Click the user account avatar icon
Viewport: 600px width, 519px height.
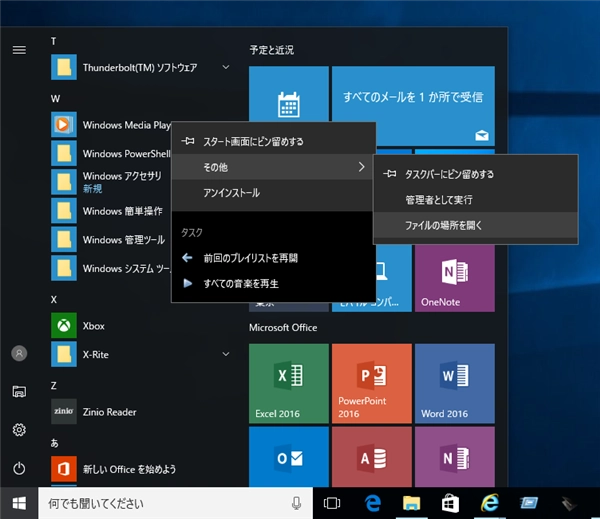(x=19, y=353)
